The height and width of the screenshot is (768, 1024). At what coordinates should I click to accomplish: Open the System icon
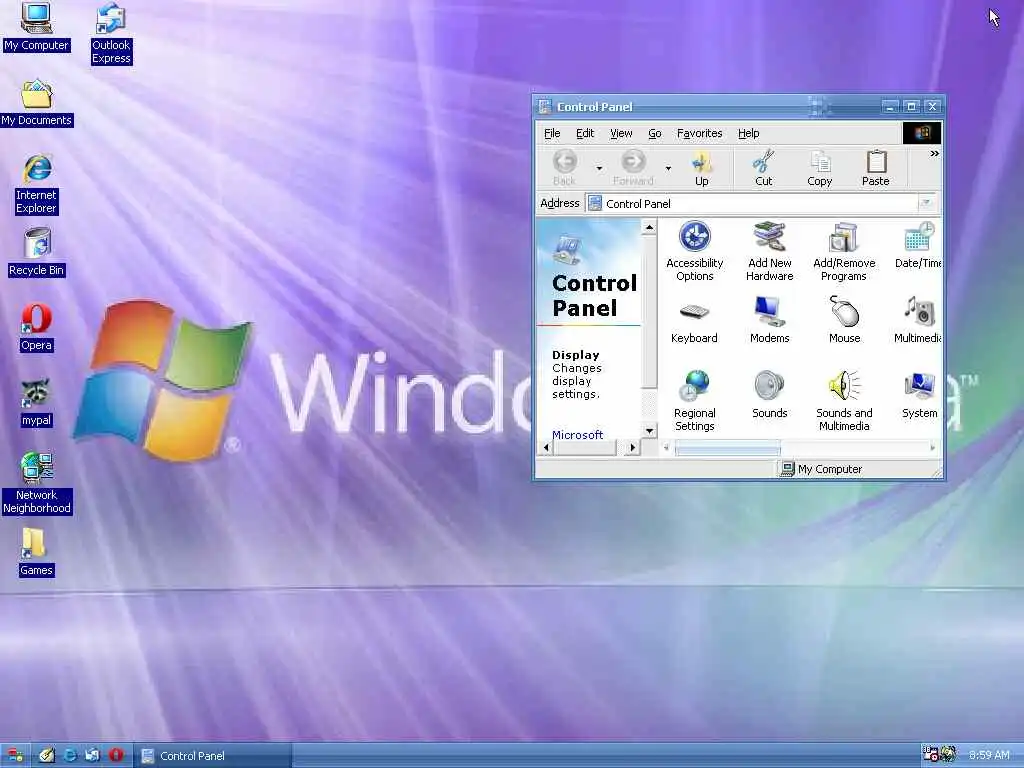click(920, 395)
